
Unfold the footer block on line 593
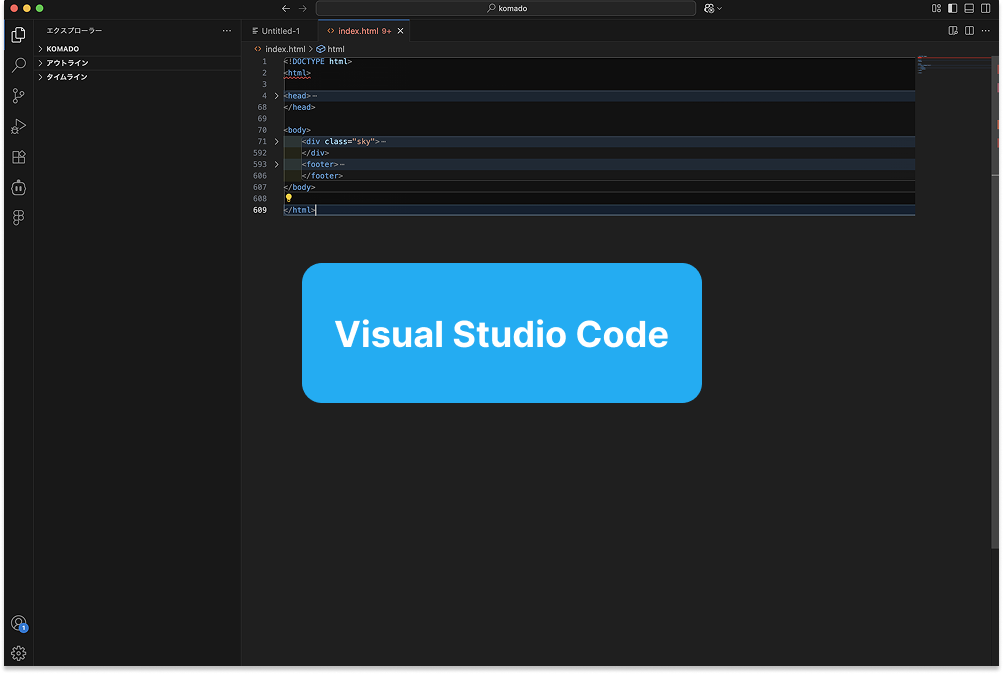276,164
